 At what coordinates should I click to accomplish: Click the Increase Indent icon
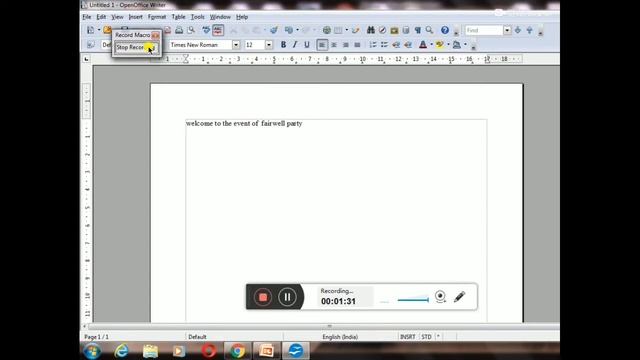(408, 44)
